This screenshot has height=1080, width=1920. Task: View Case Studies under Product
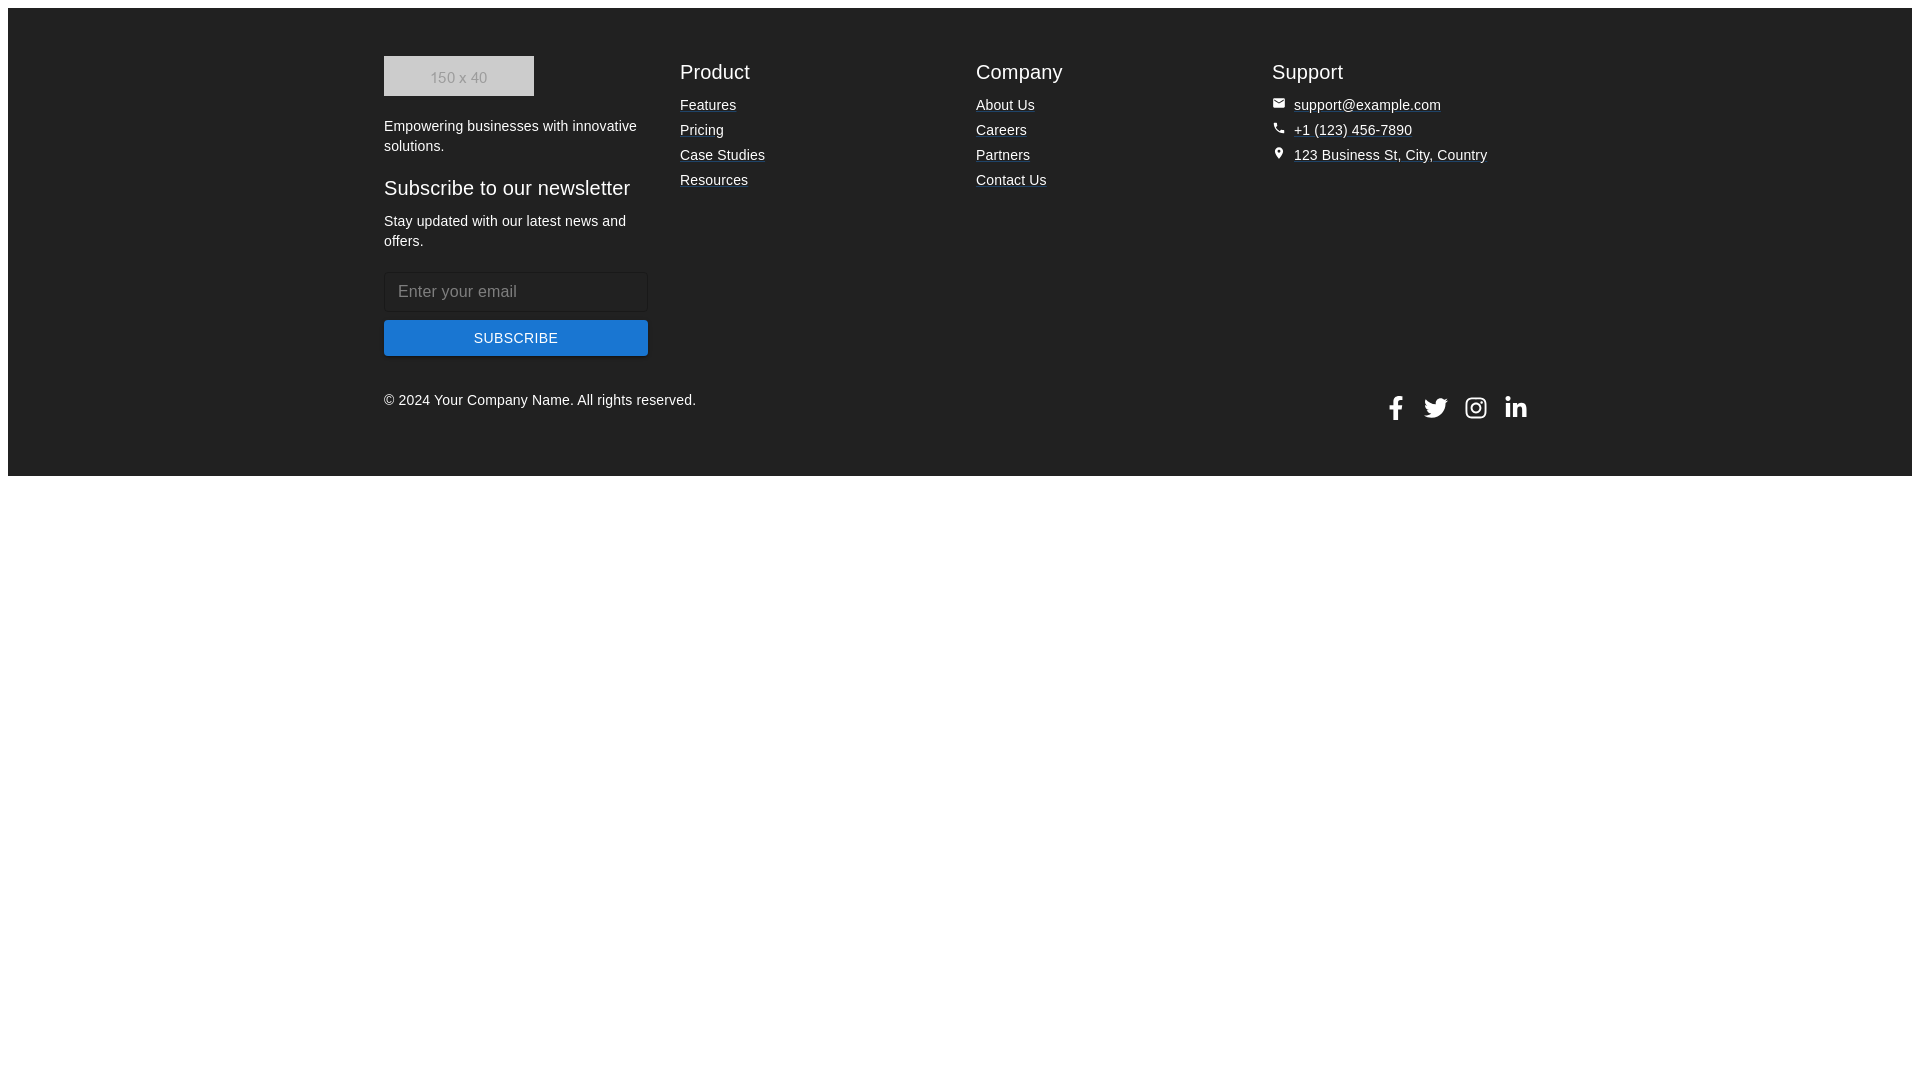point(722,155)
